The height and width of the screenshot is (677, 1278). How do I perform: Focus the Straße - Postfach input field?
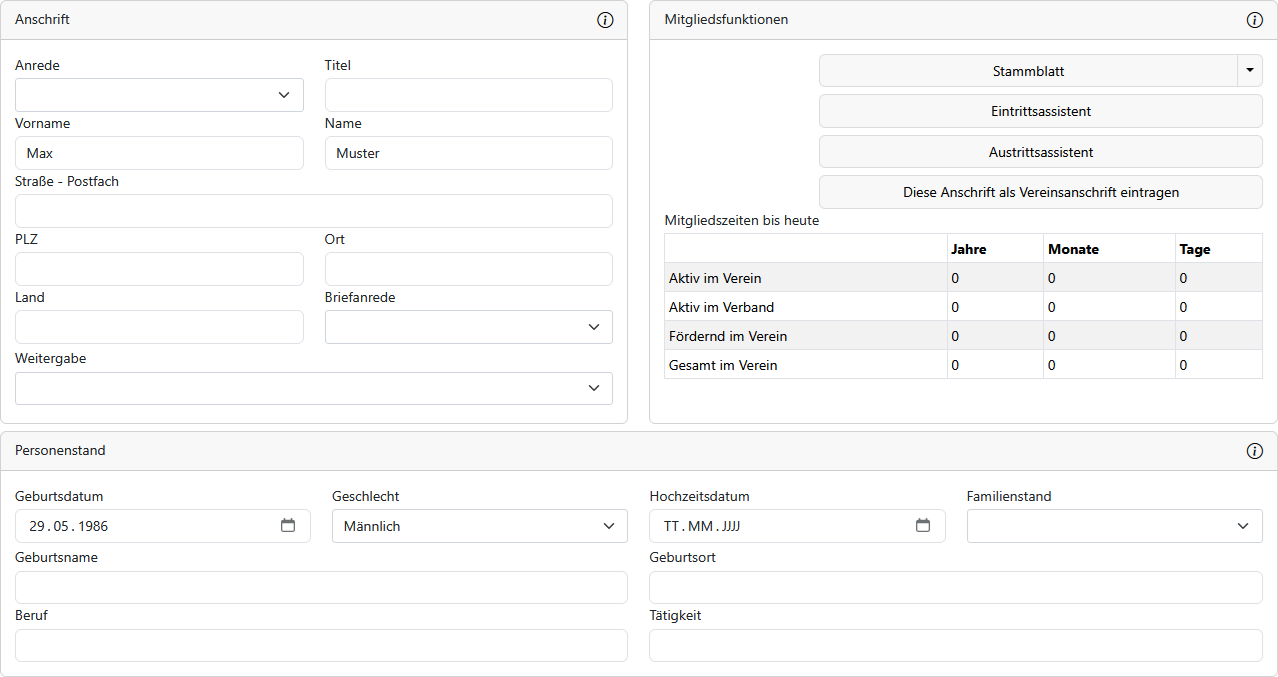click(x=313, y=211)
